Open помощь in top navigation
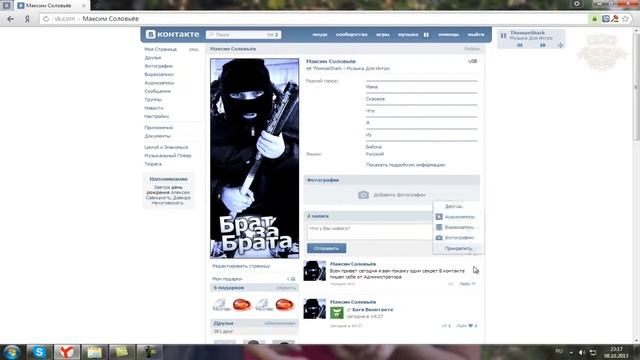The width and height of the screenshot is (640, 360). pos(449,35)
